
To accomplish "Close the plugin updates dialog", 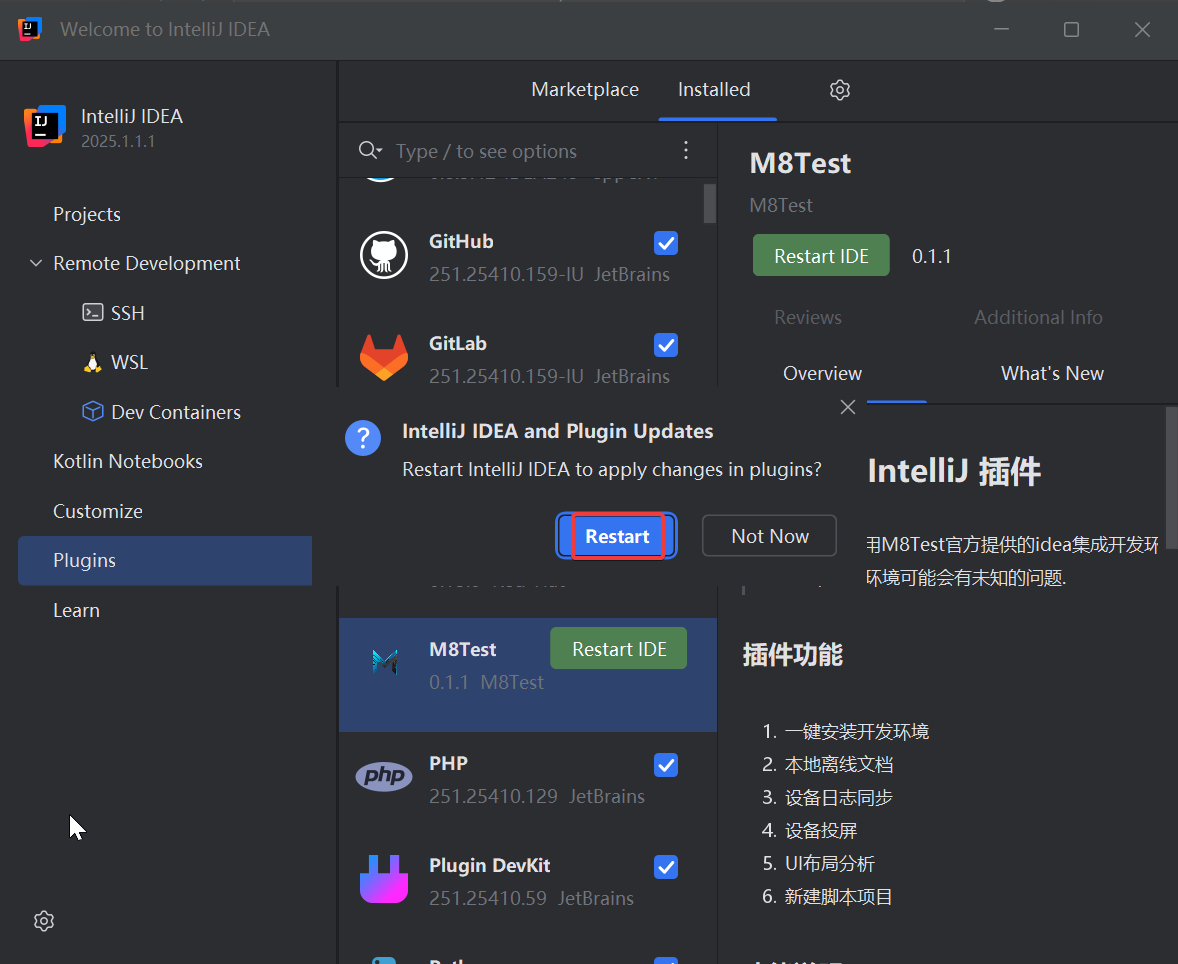I will coord(848,407).
